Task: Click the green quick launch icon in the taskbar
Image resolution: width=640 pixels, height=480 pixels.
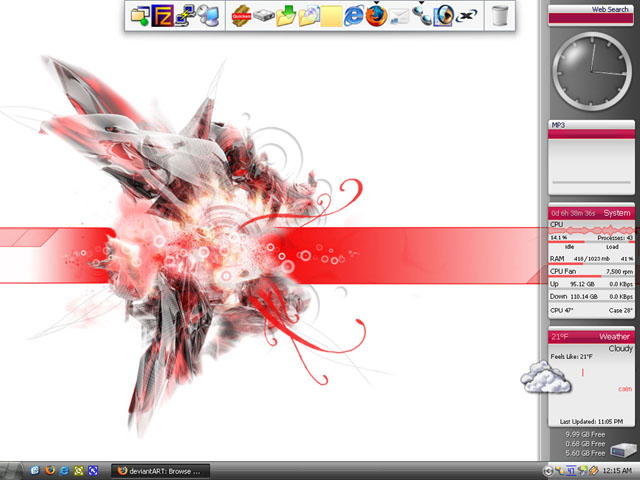Action: pos(78,471)
